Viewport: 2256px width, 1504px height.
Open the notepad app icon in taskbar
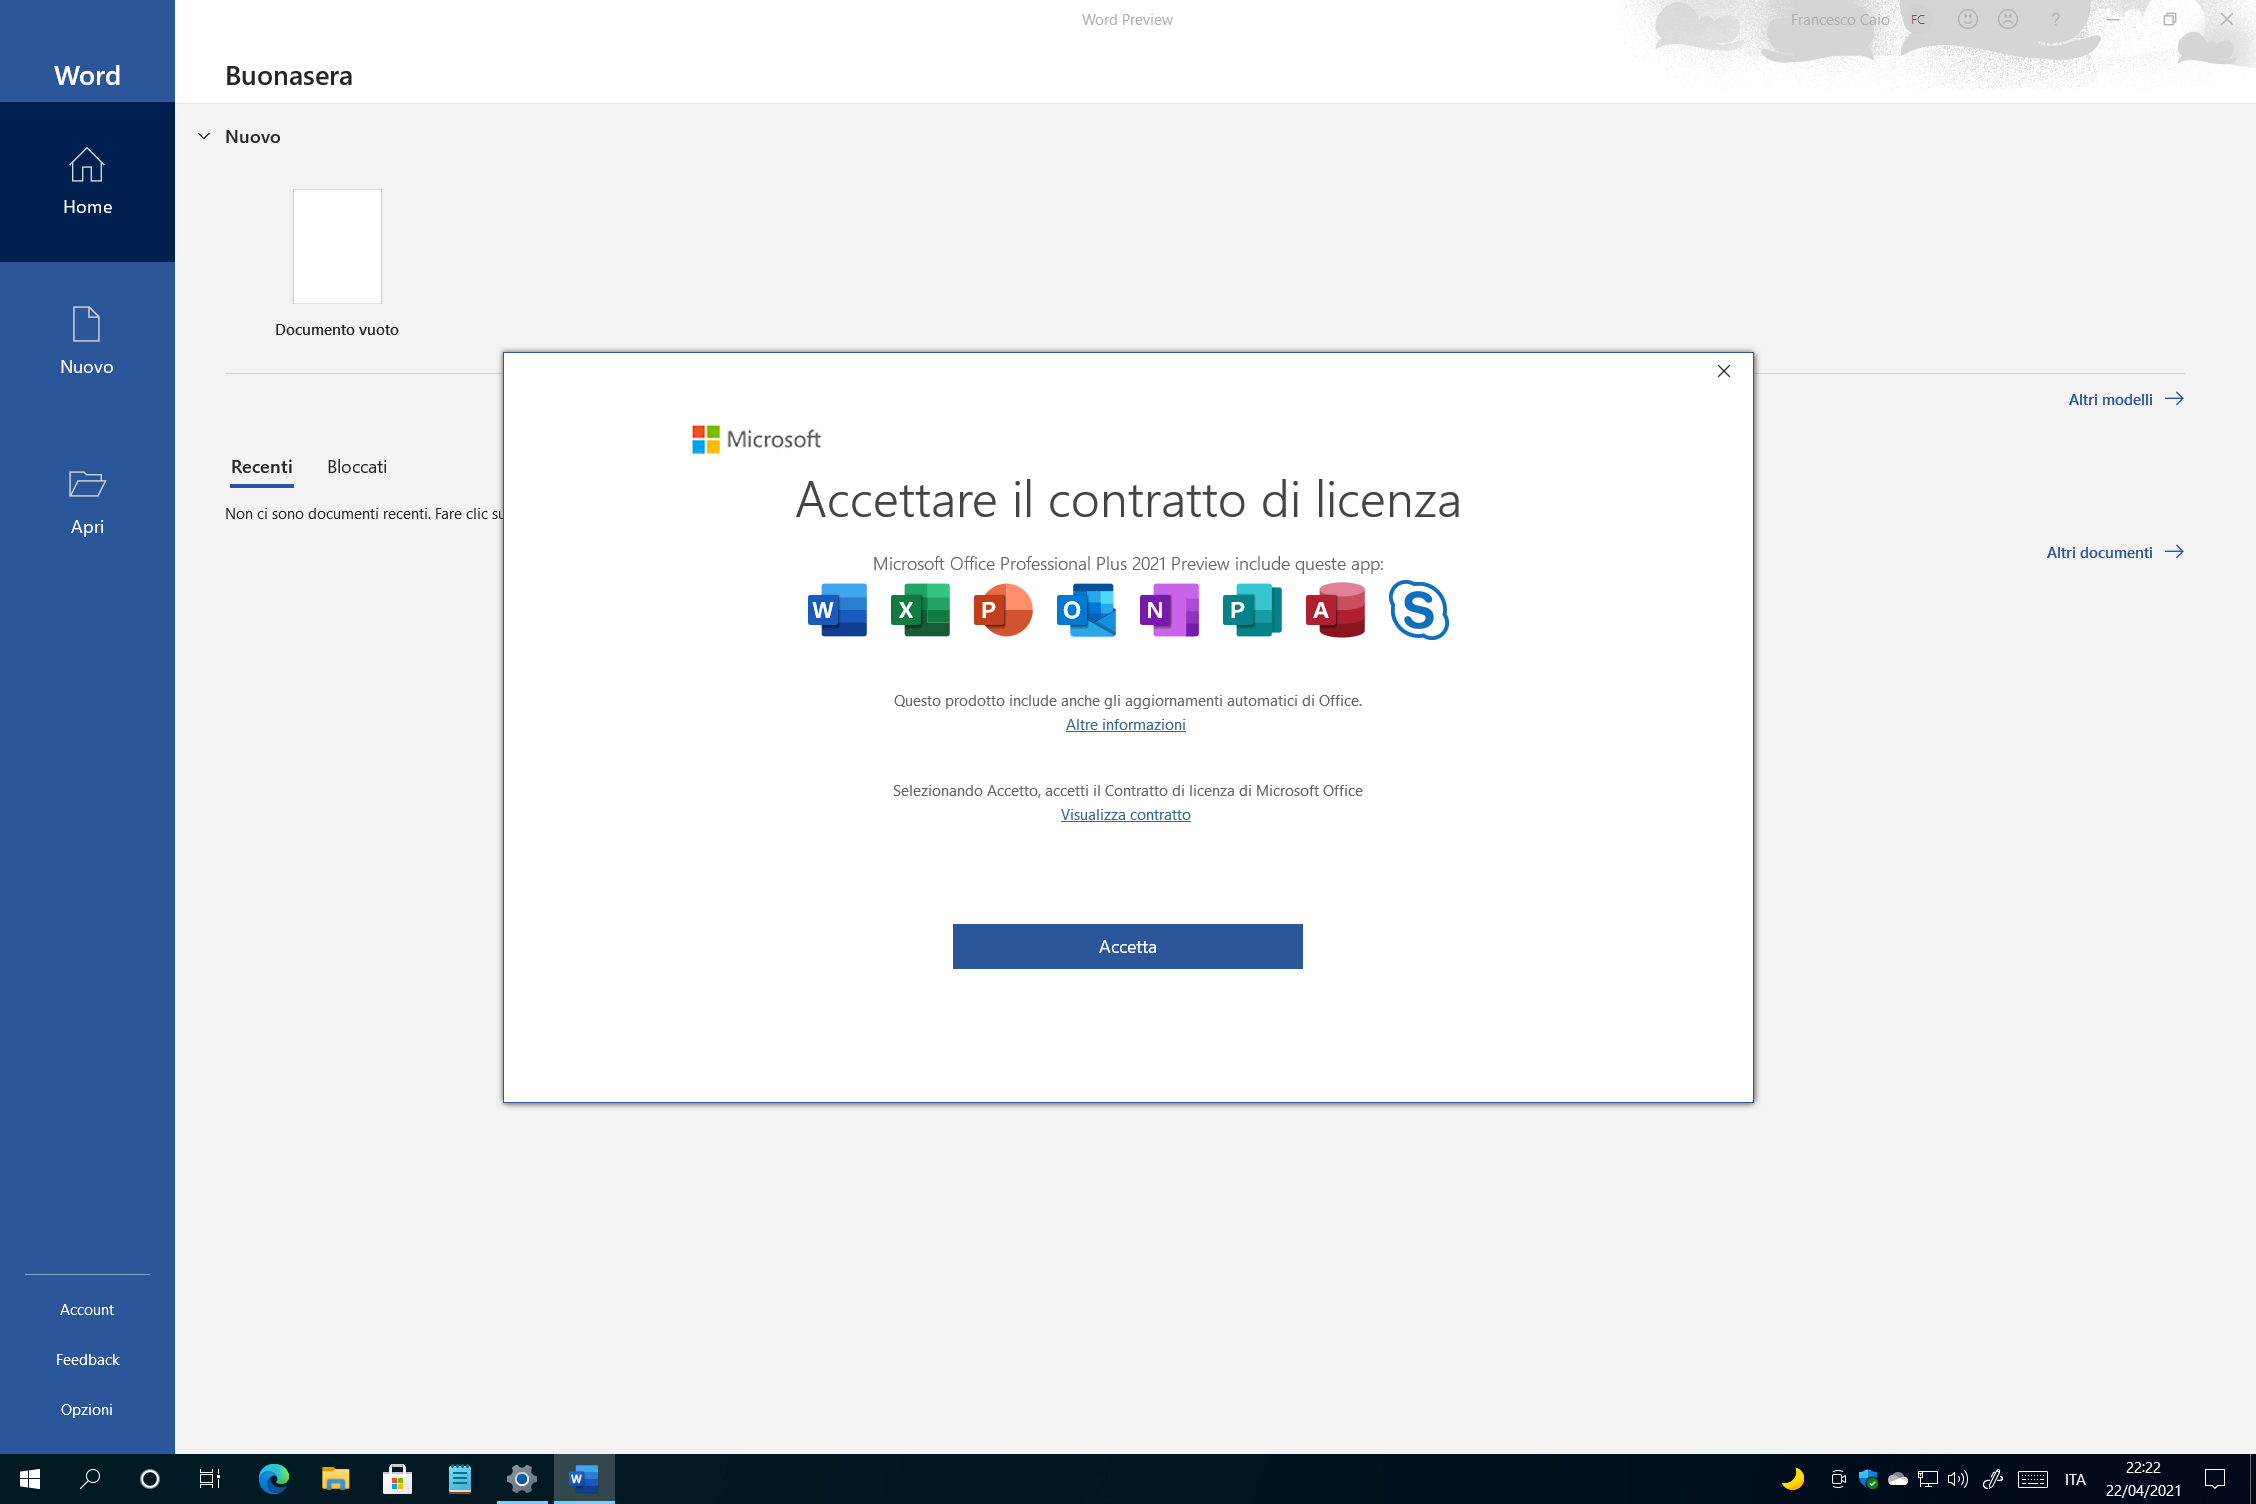(x=459, y=1479)
